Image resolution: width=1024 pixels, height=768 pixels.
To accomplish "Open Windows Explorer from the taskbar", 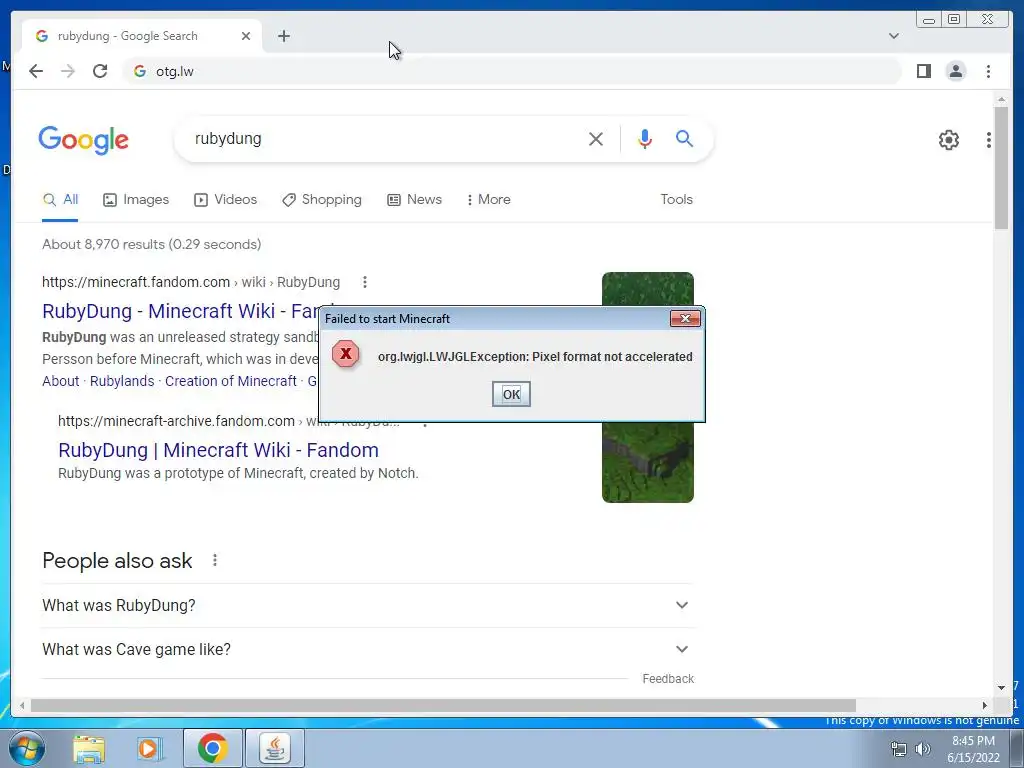I will point(88,748).
